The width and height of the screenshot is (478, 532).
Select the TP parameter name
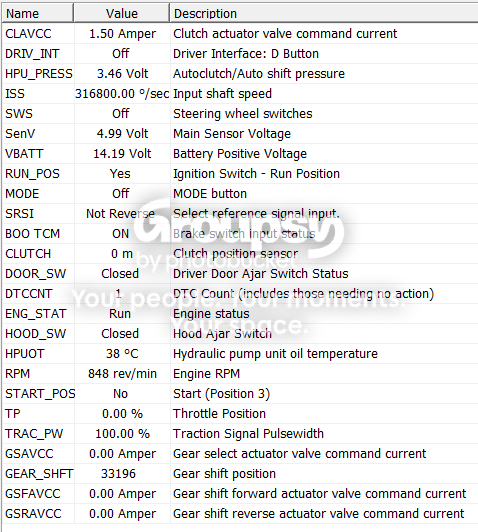pyautogui.click(x=13, y=414)
